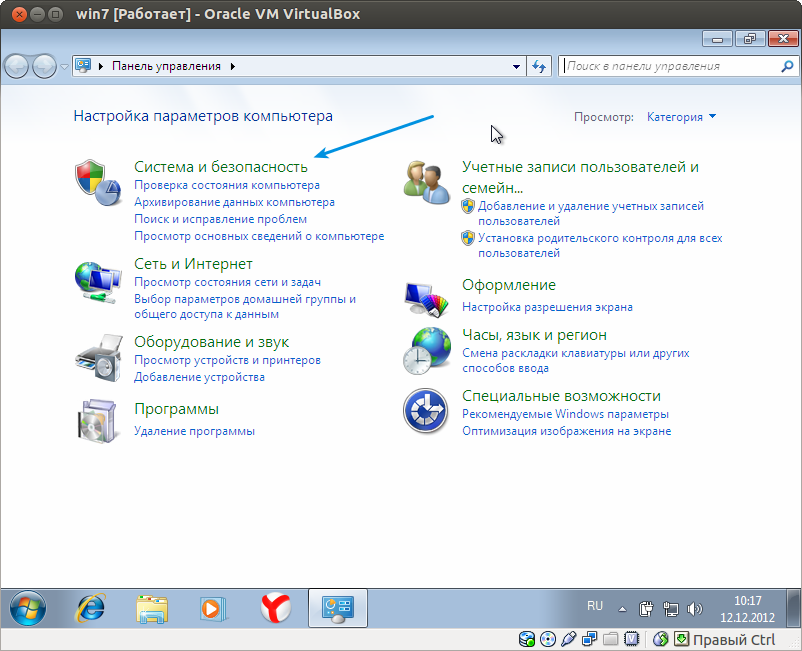Screen dimensions: 802x651
Task: Click the search magnifier icon
Action: tap(787, 66)
